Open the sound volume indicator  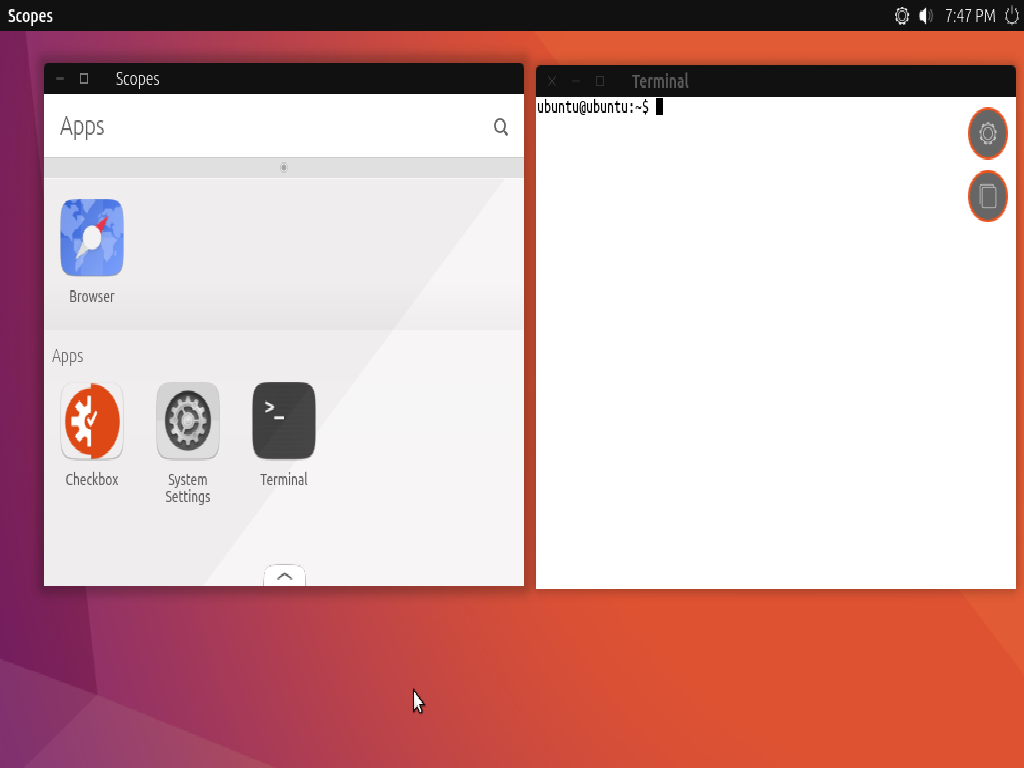(926, 16)
